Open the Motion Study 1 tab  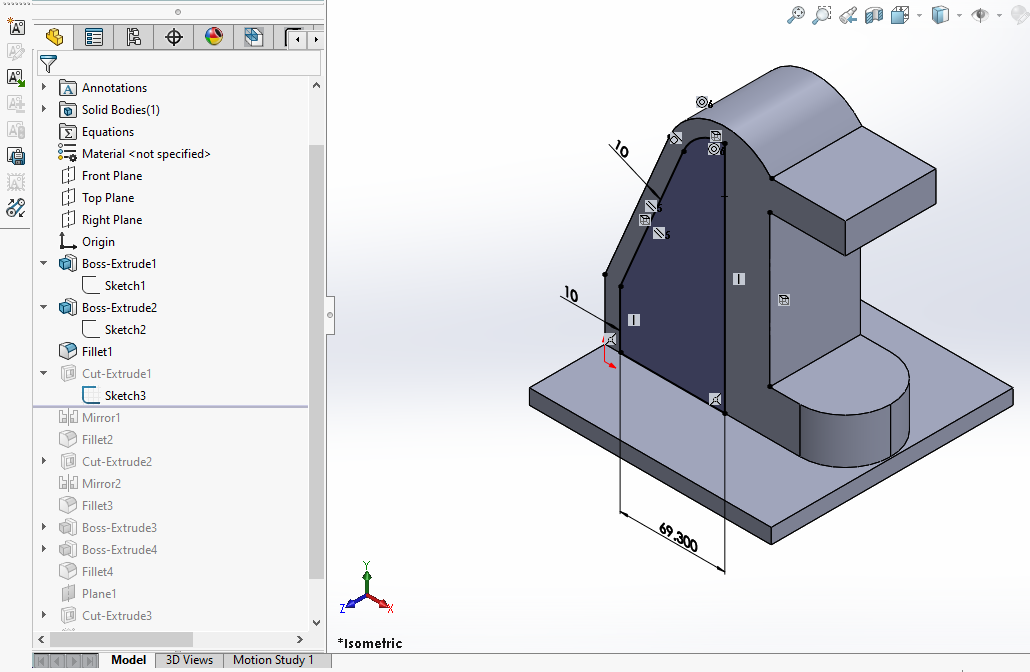pyautogui.click(x=273, y=660)
